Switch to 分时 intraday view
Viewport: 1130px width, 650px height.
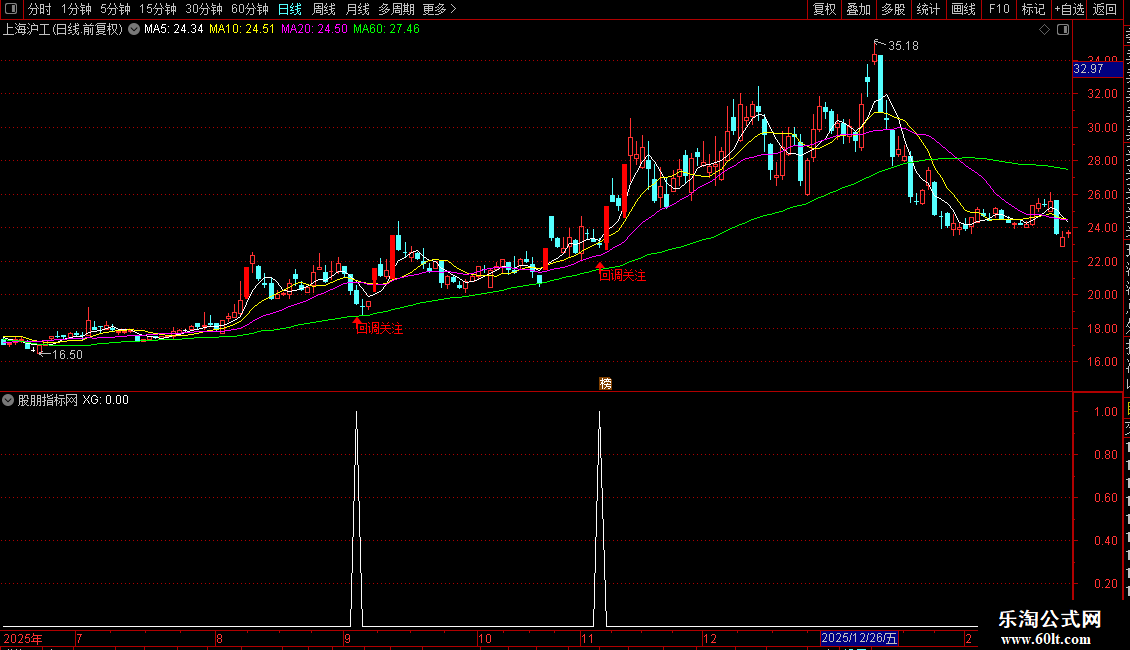point(40,9)
